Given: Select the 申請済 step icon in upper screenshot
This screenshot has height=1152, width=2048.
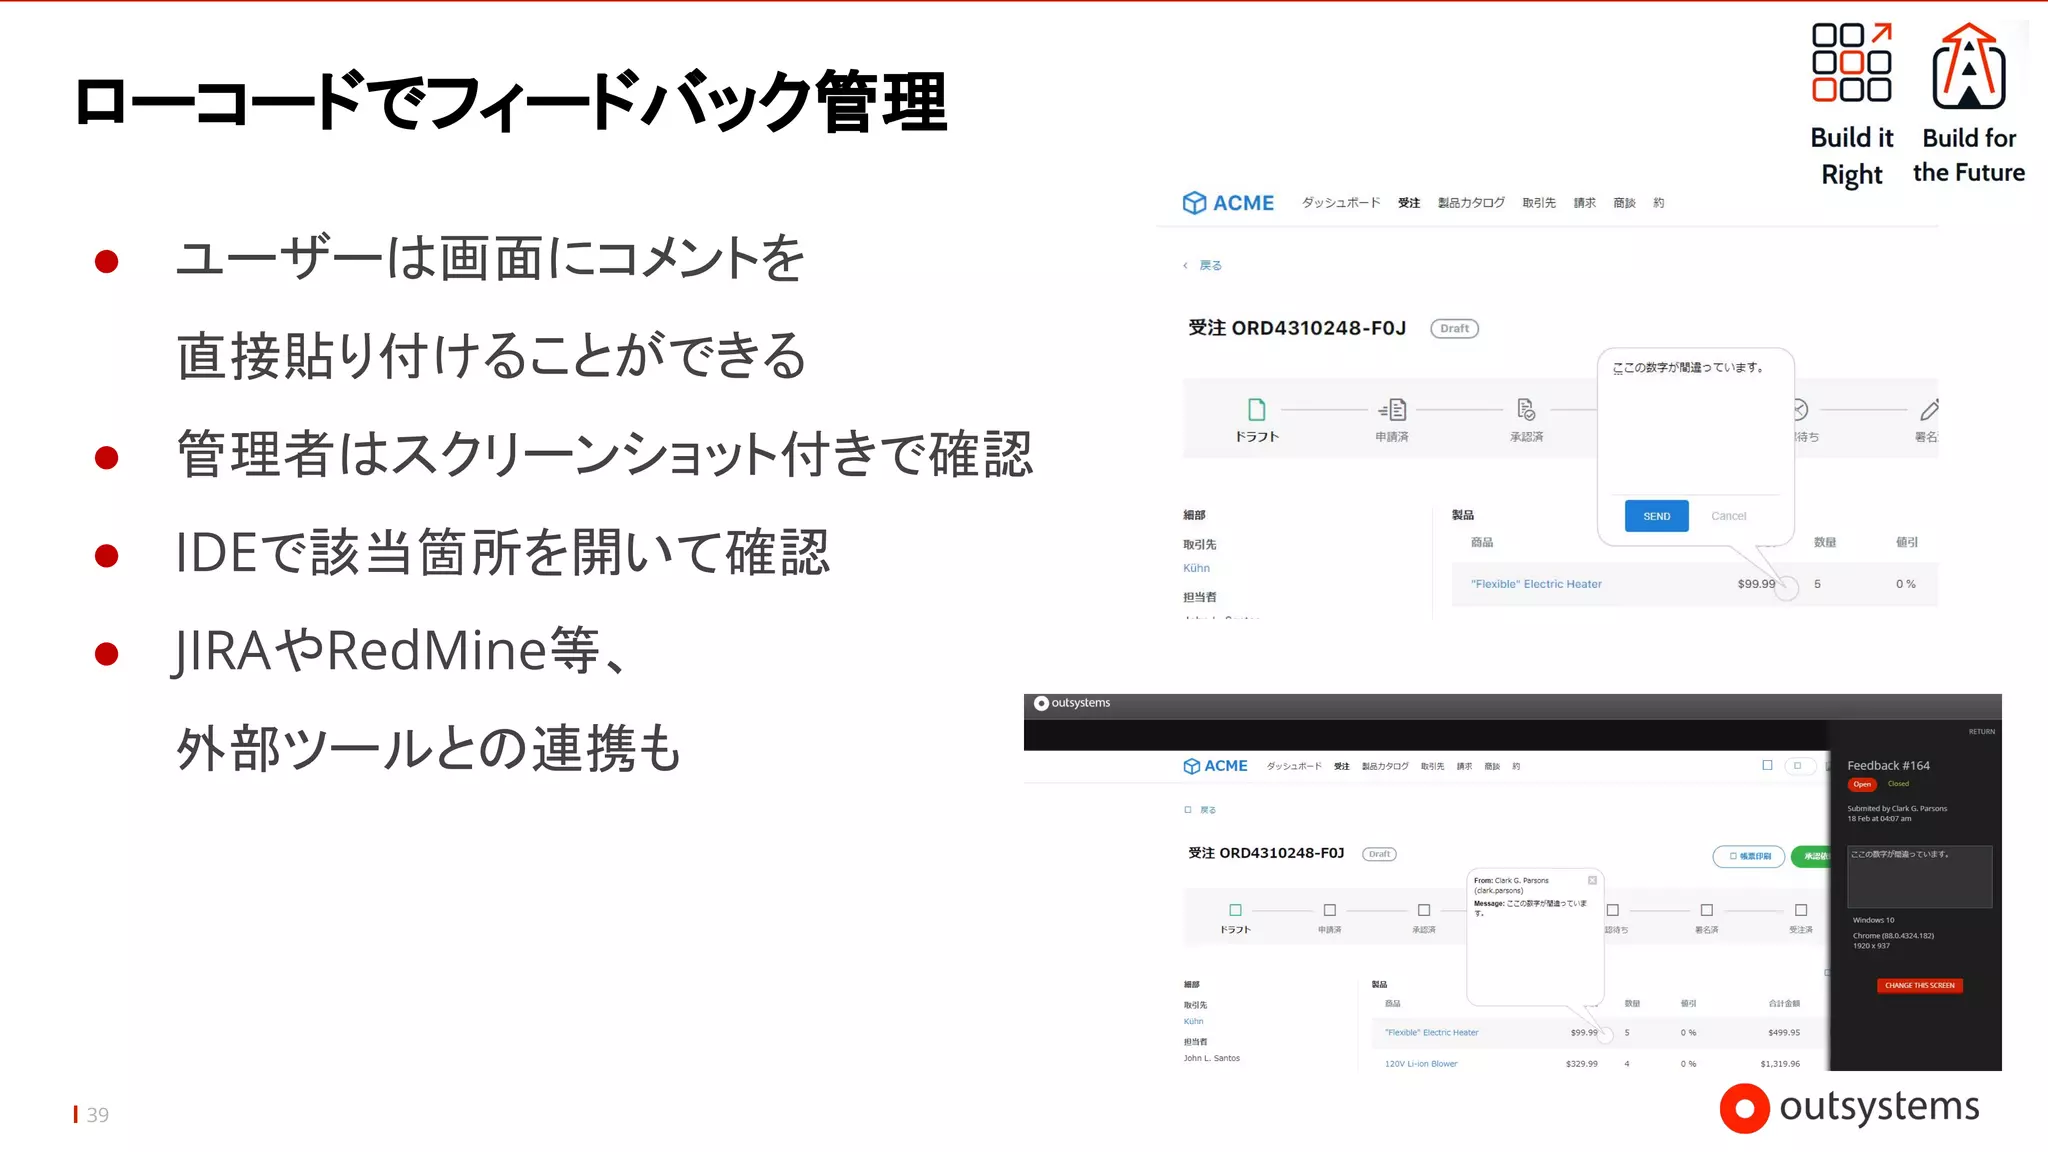Looking at the screenshot, I should pos(1392,409).
